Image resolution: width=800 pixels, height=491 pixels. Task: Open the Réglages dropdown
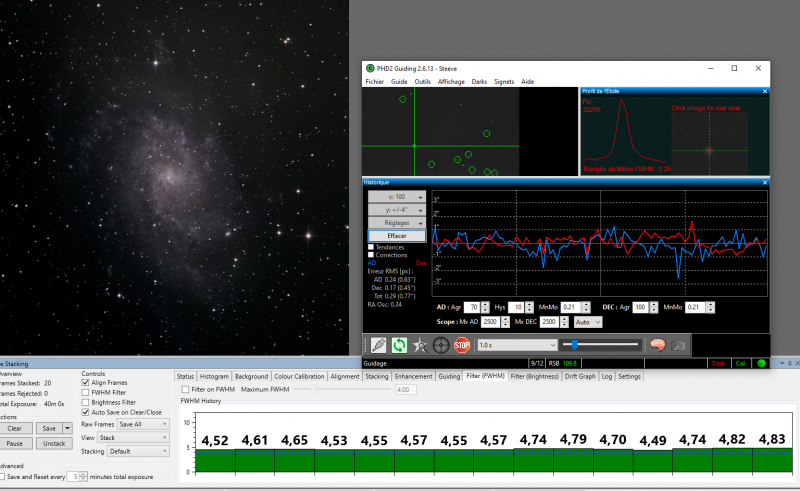click(397, 223)
